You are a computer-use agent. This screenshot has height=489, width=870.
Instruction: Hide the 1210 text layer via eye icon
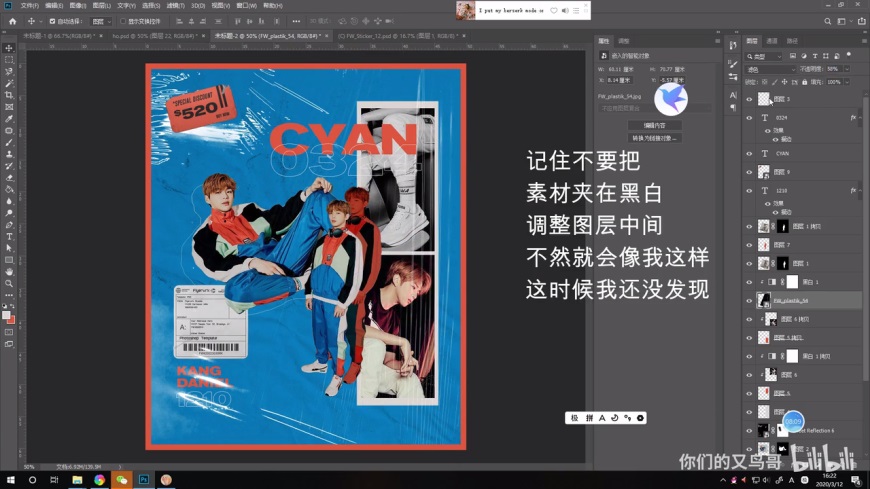coord(749,190)
